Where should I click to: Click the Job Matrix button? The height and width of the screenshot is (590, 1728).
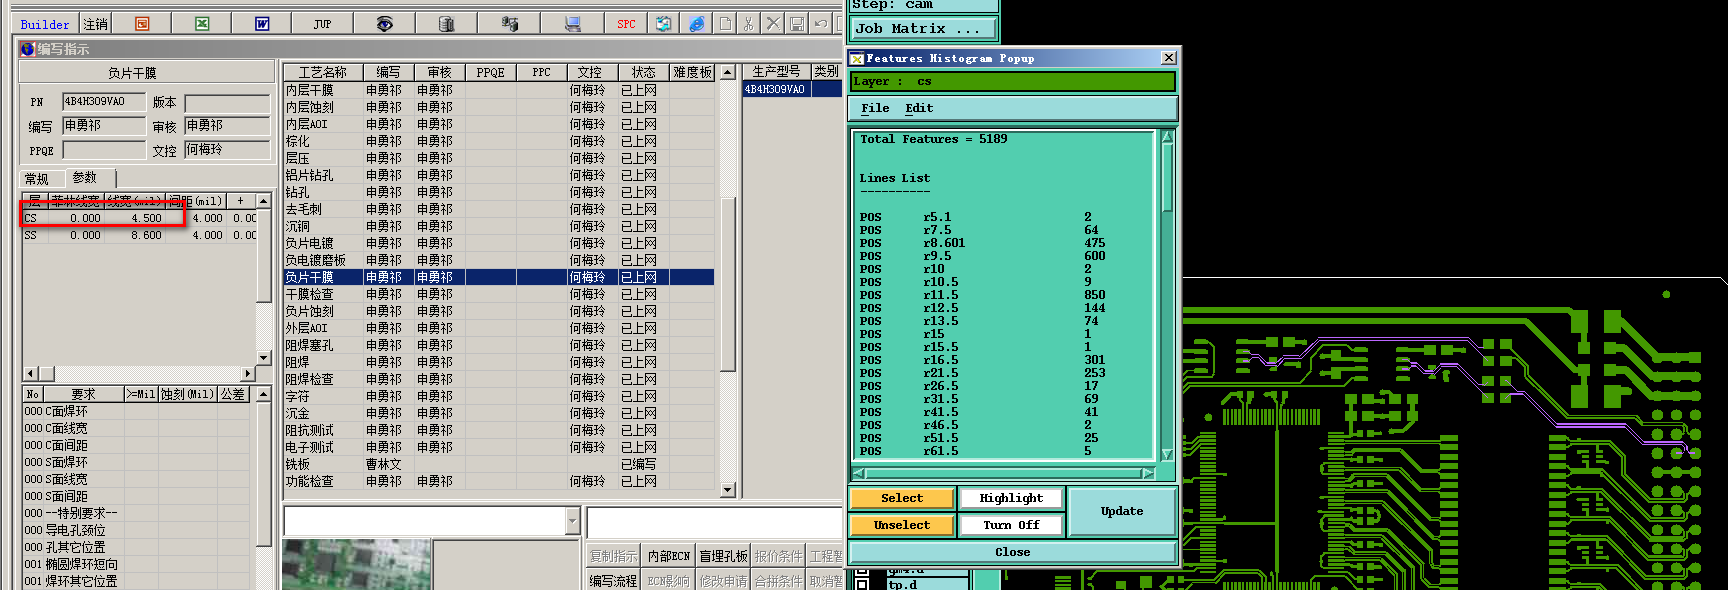923,28
